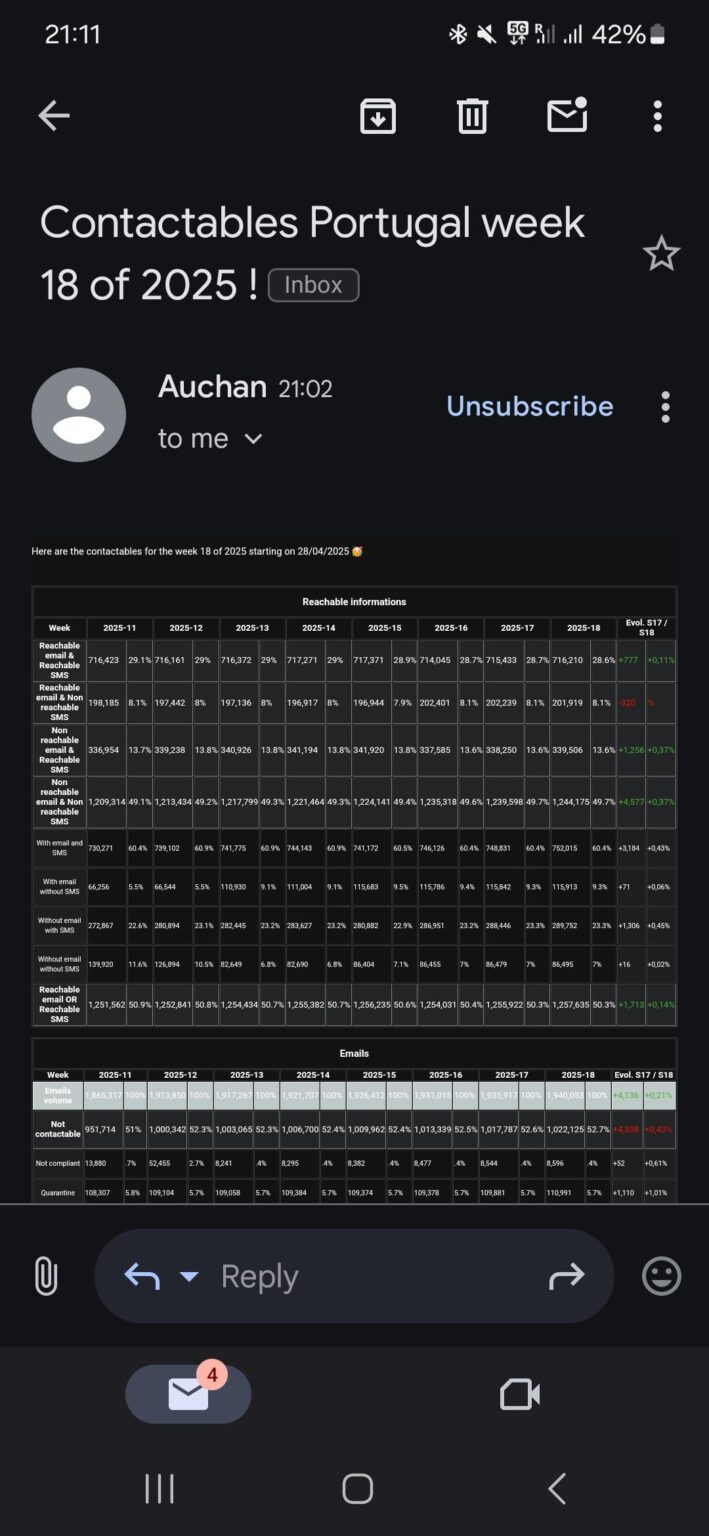Screen dimensions: 709x1536
Task: Tap the 'Not contactable' row label
Action: [58, 1129]
